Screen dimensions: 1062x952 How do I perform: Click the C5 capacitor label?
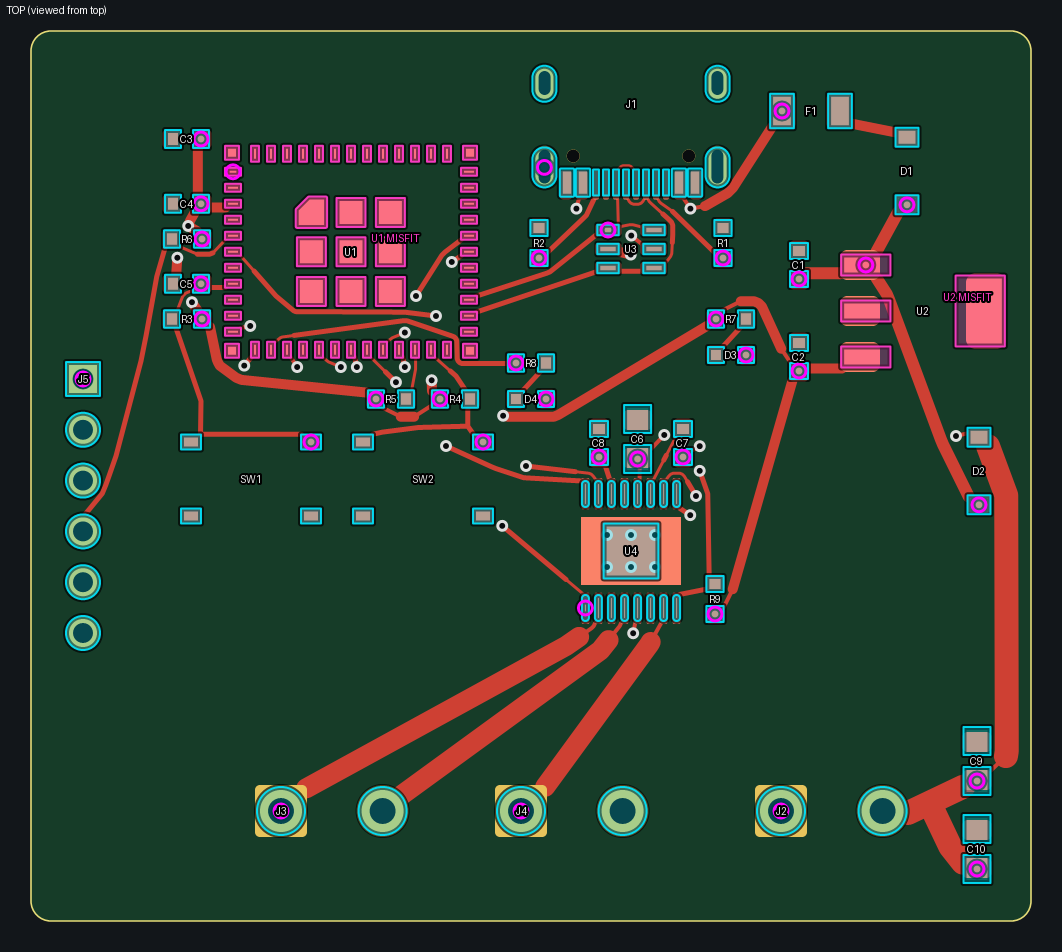pos(186,284)
